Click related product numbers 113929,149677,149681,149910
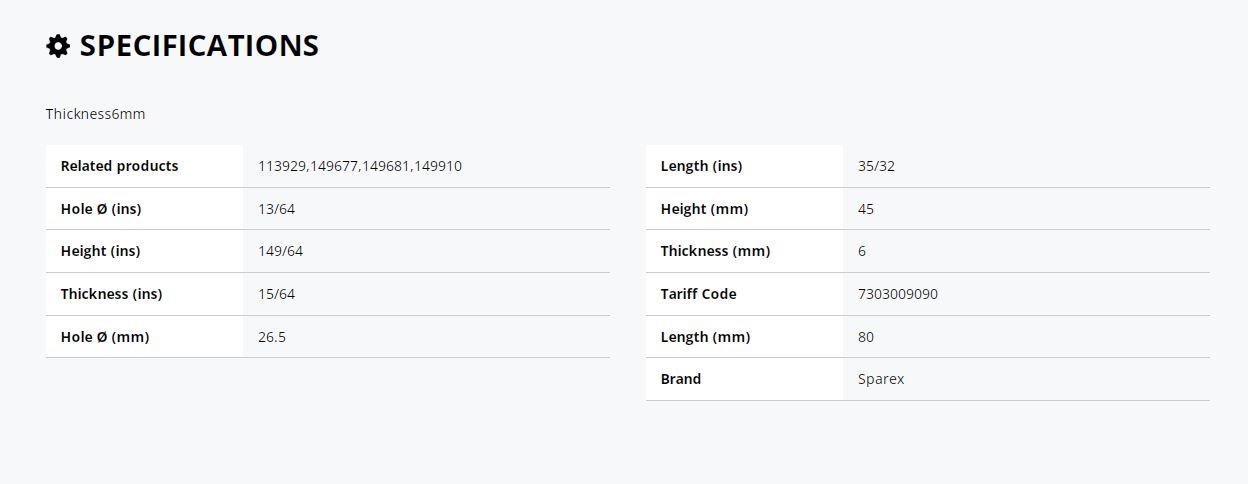This screenshot has height=484, width=1248. click(x=360, y=166)
